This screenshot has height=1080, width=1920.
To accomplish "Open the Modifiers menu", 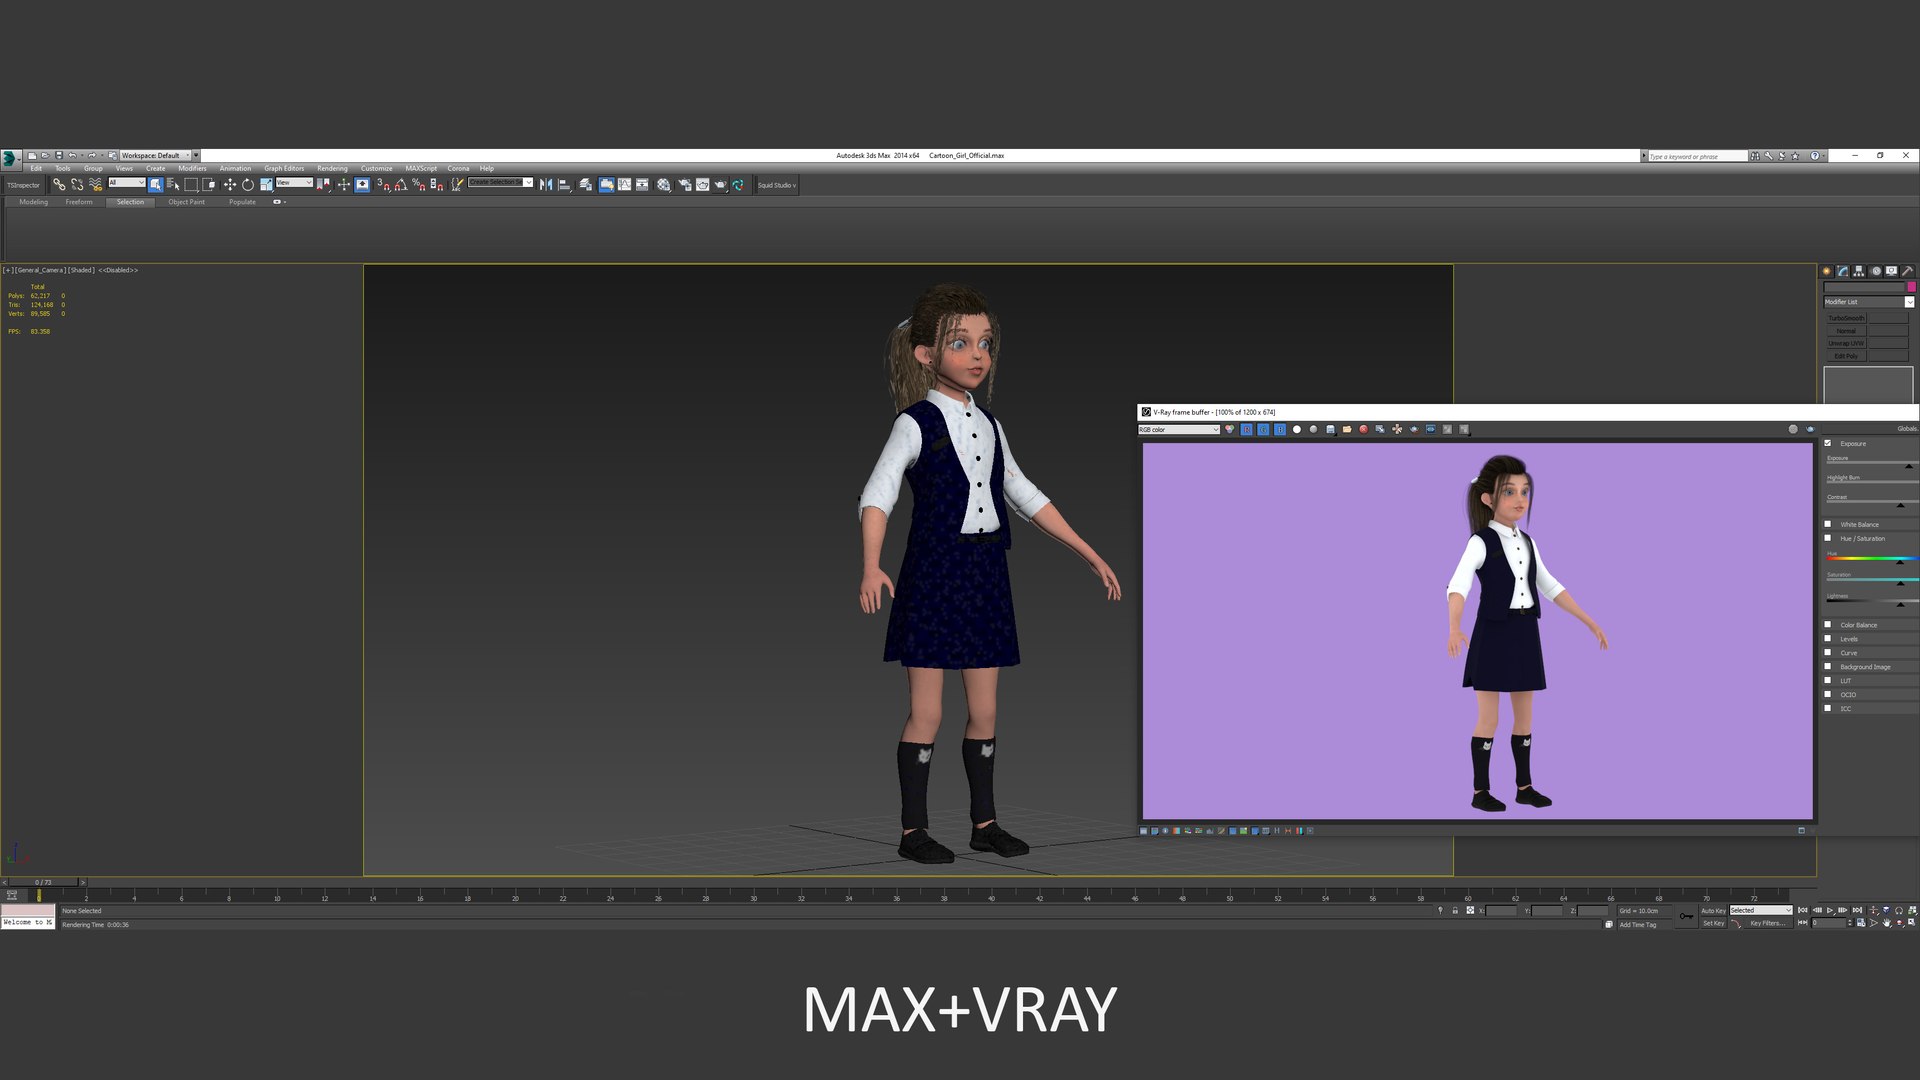I will (192, 168).
